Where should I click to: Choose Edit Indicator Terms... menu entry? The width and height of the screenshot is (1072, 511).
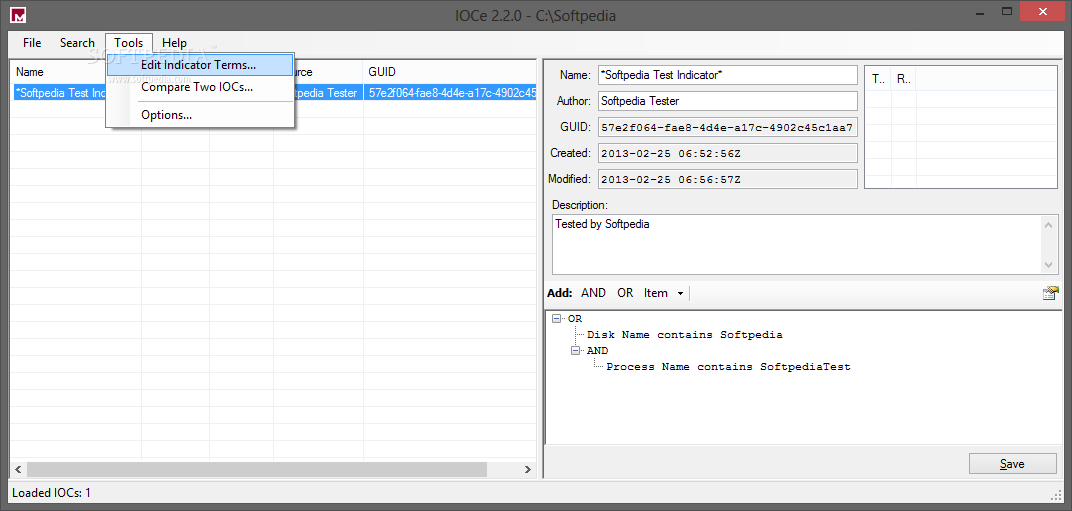coord(199,66)
